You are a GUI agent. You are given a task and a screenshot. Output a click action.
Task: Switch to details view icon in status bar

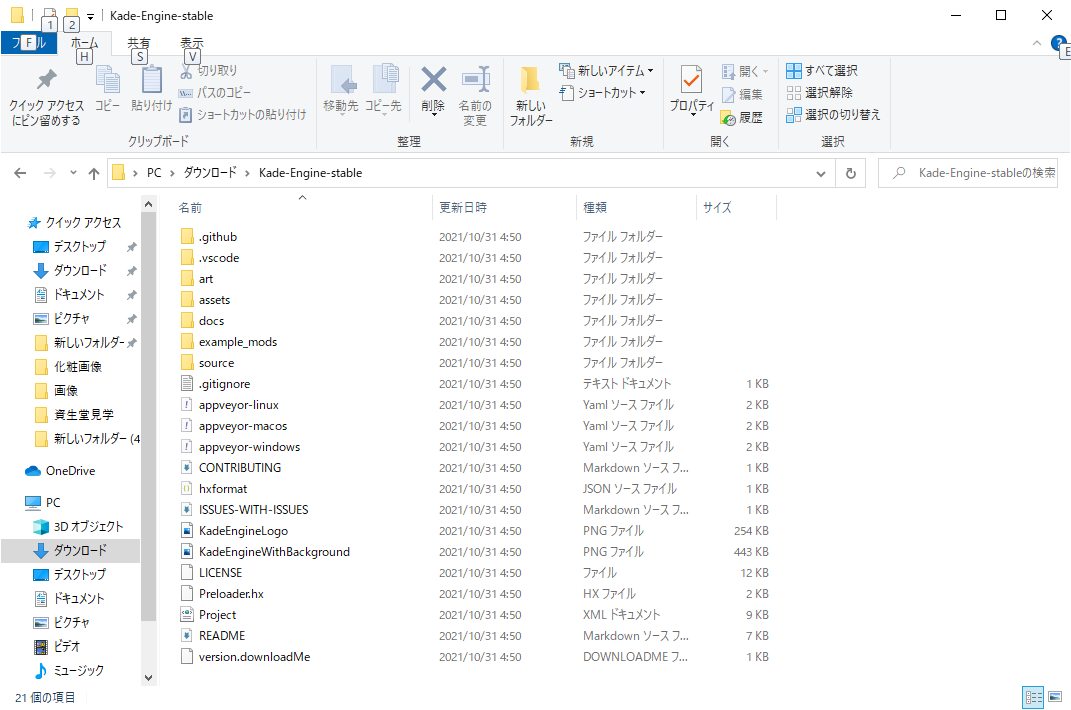click(x=1033, y=698)
